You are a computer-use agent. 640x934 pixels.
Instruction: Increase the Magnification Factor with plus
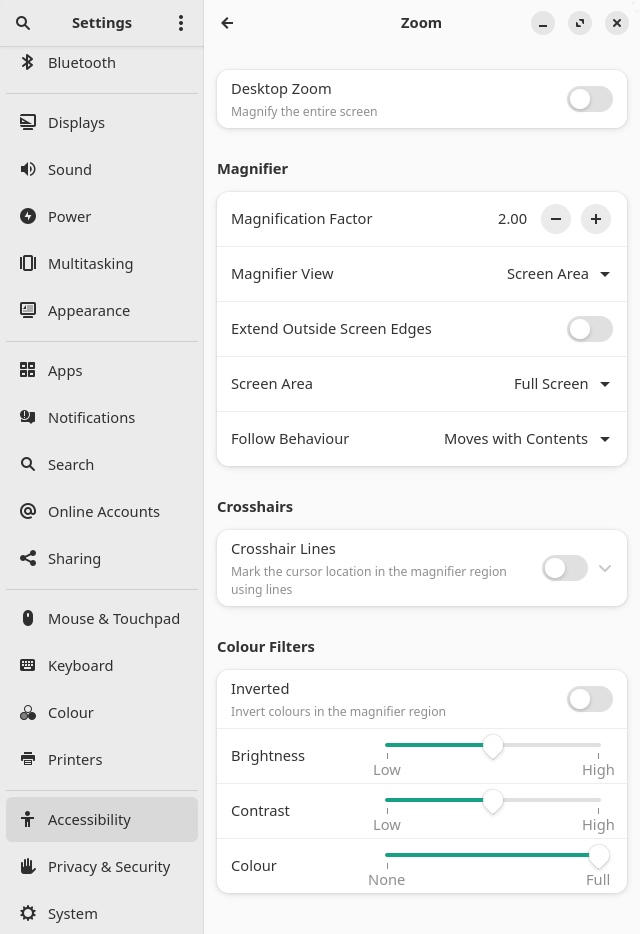pos(596,219)
